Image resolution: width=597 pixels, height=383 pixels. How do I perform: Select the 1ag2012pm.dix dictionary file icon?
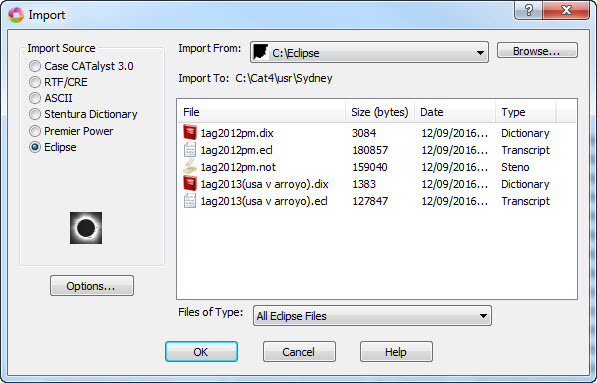click(x=190, y=132)
